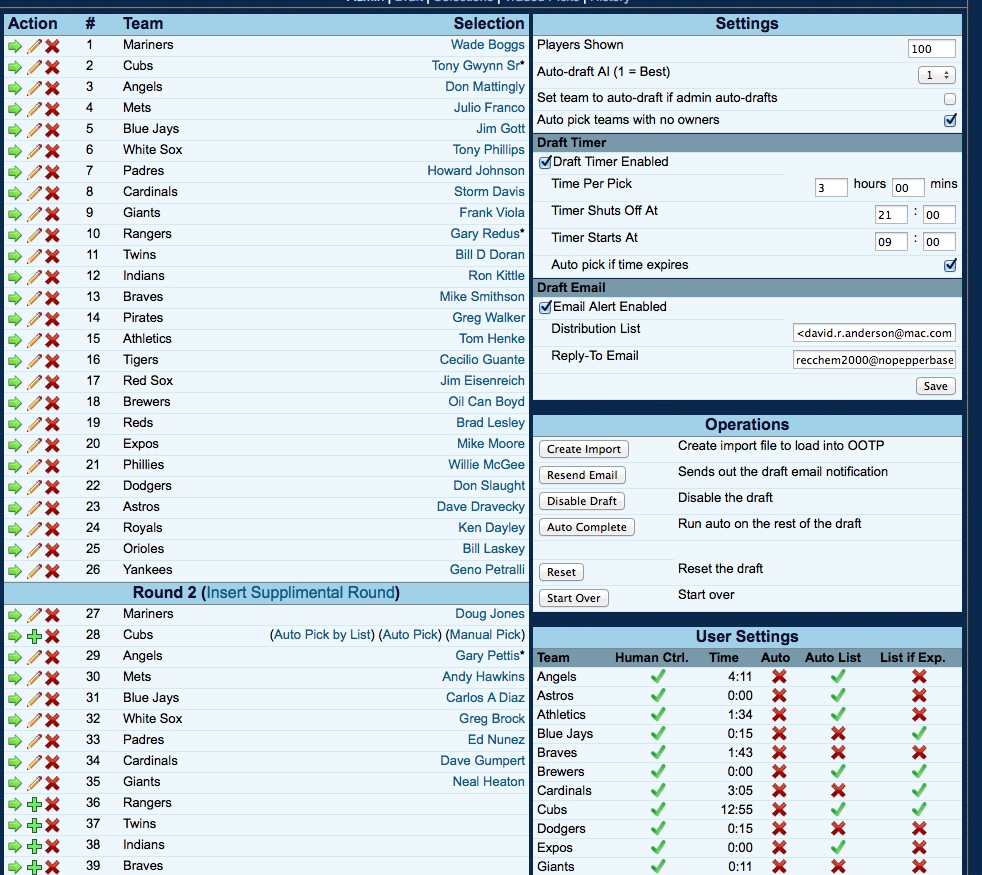This screenshot has height=875, width=982.
Task: Open the Auto-draft AI dropdown
Action: pos(936,75)
